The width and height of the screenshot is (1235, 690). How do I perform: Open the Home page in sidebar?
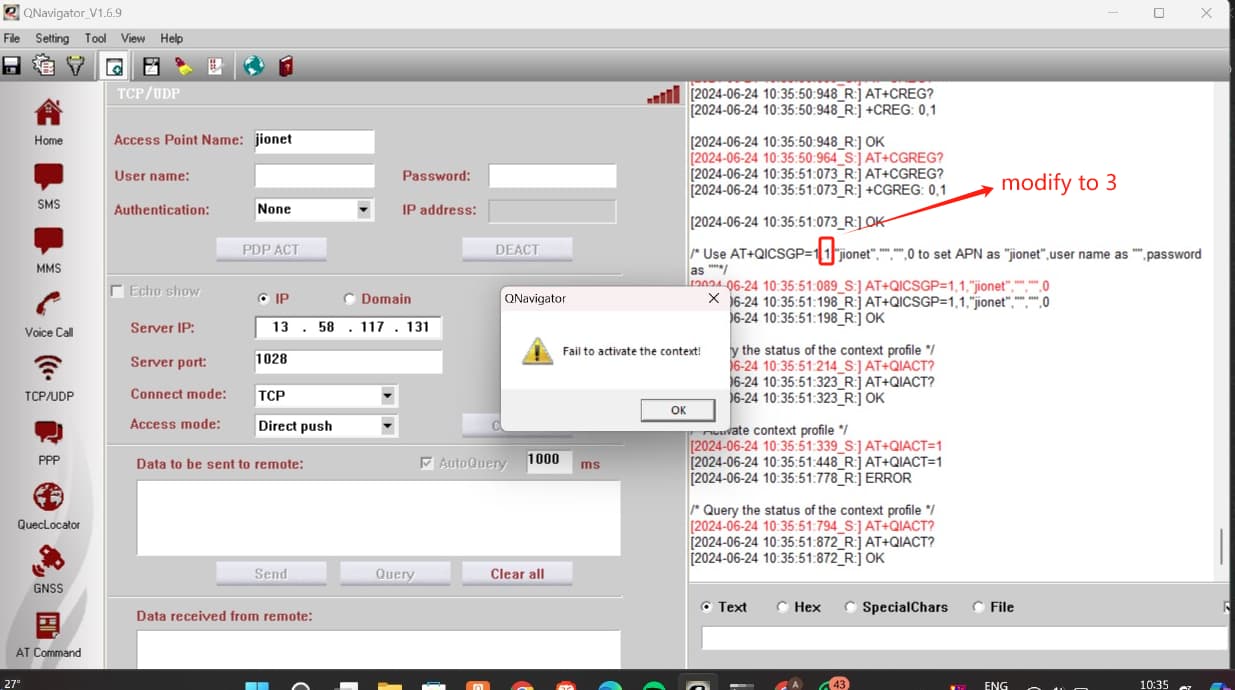(x=48, y=113)
